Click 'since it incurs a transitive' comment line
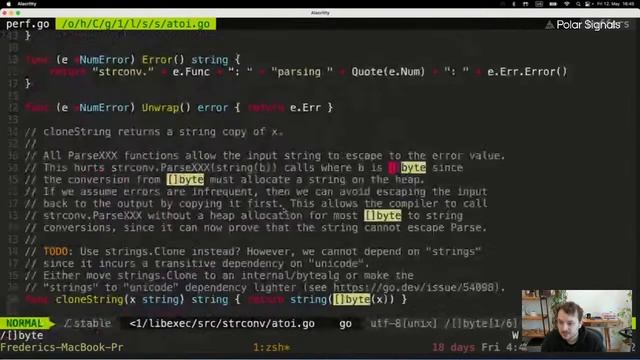 coord(197,263)
